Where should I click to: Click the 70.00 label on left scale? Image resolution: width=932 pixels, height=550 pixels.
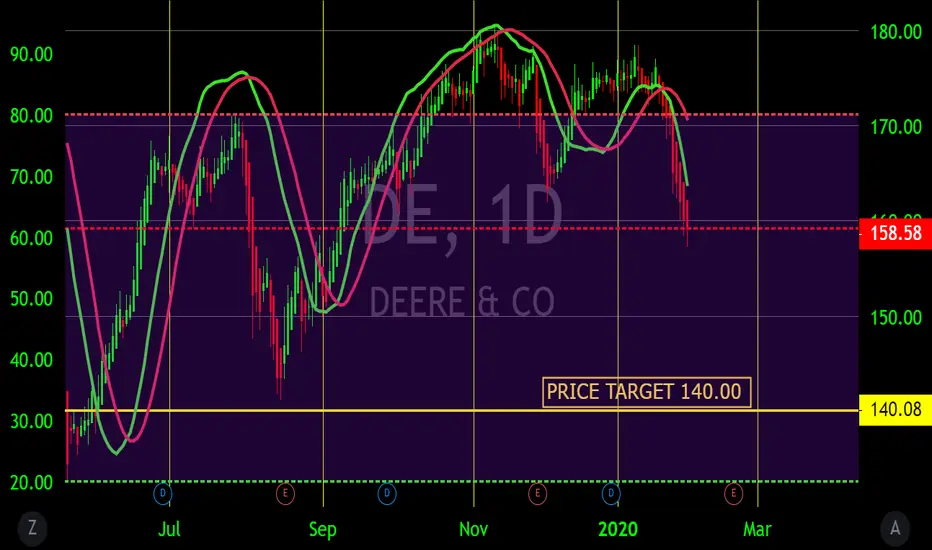coord(32,177)
